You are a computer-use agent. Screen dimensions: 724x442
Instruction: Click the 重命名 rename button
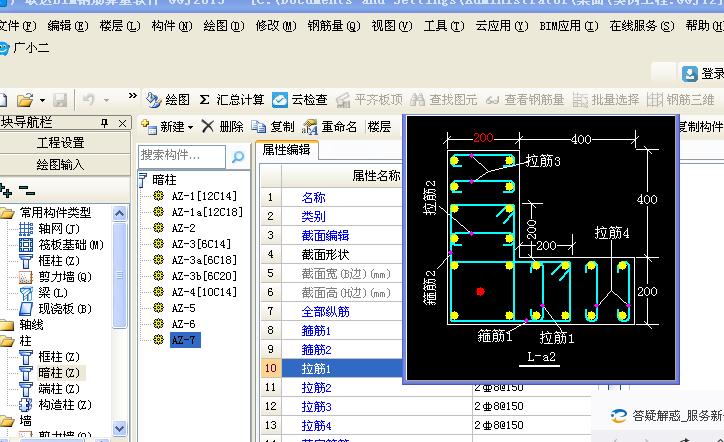(329, 127)
